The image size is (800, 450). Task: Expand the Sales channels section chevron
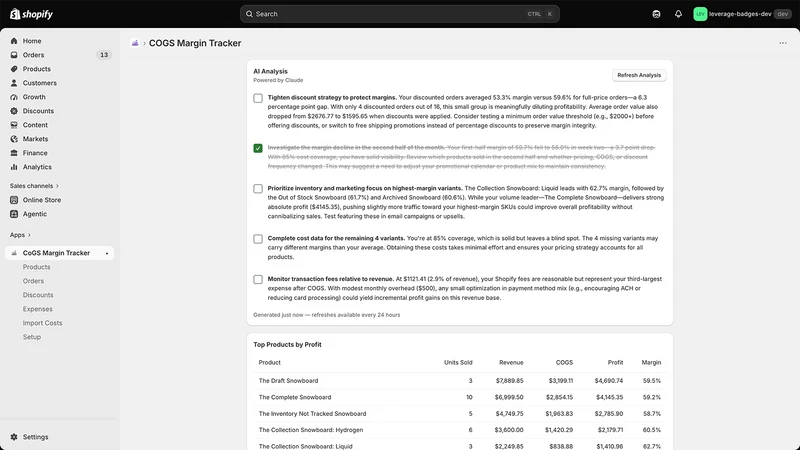[x=57, y=186]
